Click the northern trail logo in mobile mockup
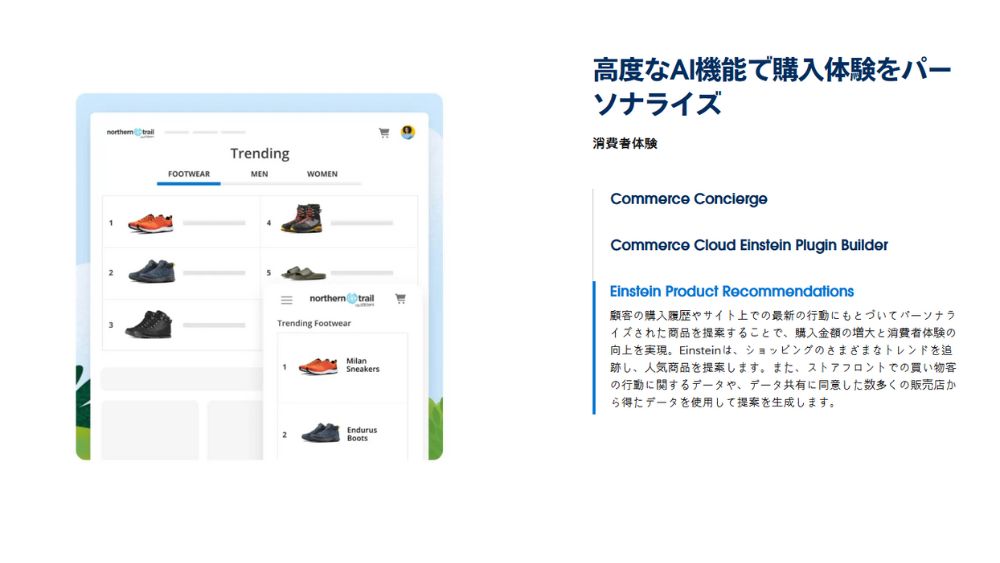 click(342, 299)
